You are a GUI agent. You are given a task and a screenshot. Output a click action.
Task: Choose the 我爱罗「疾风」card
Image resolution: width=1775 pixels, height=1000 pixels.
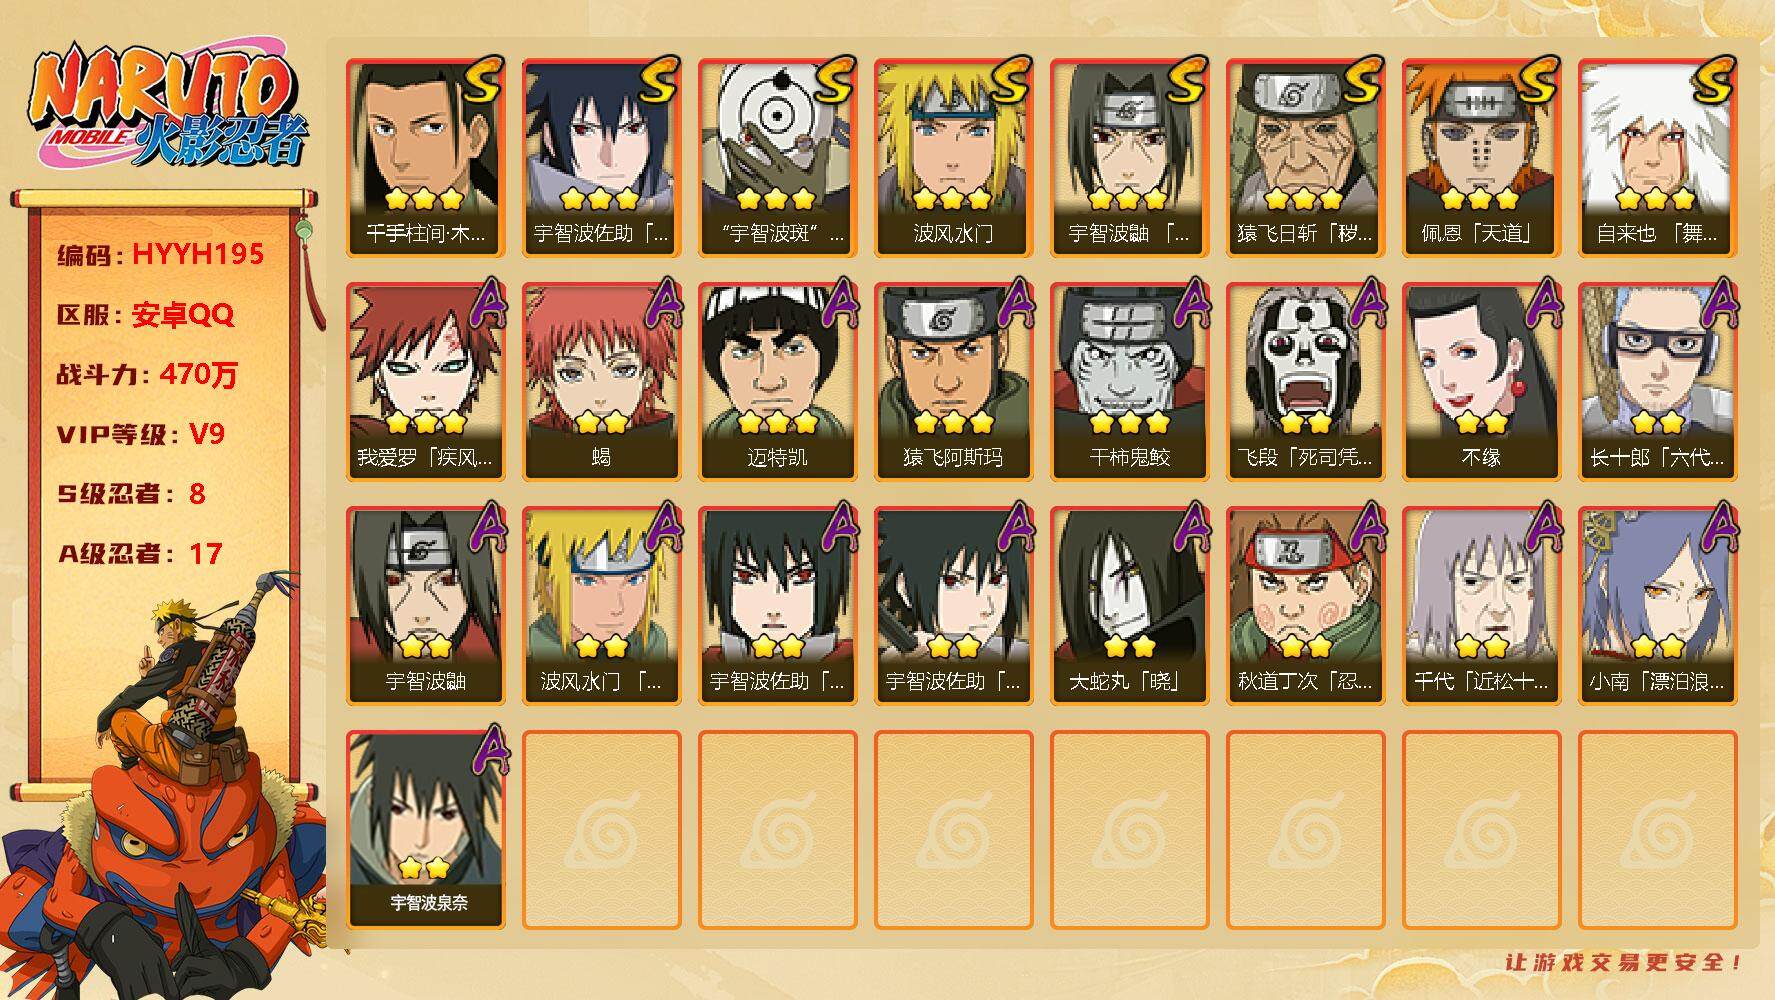[425, 381]
